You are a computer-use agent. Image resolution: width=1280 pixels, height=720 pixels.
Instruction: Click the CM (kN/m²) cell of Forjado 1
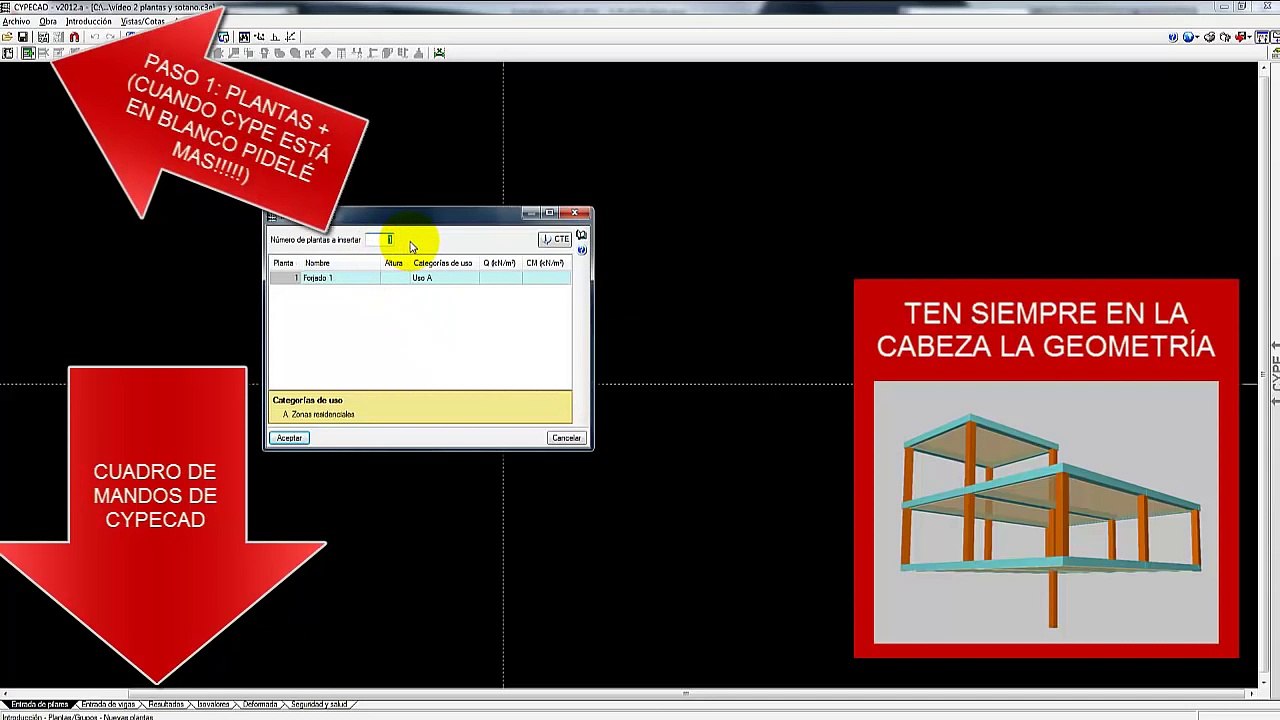[546, 278]
